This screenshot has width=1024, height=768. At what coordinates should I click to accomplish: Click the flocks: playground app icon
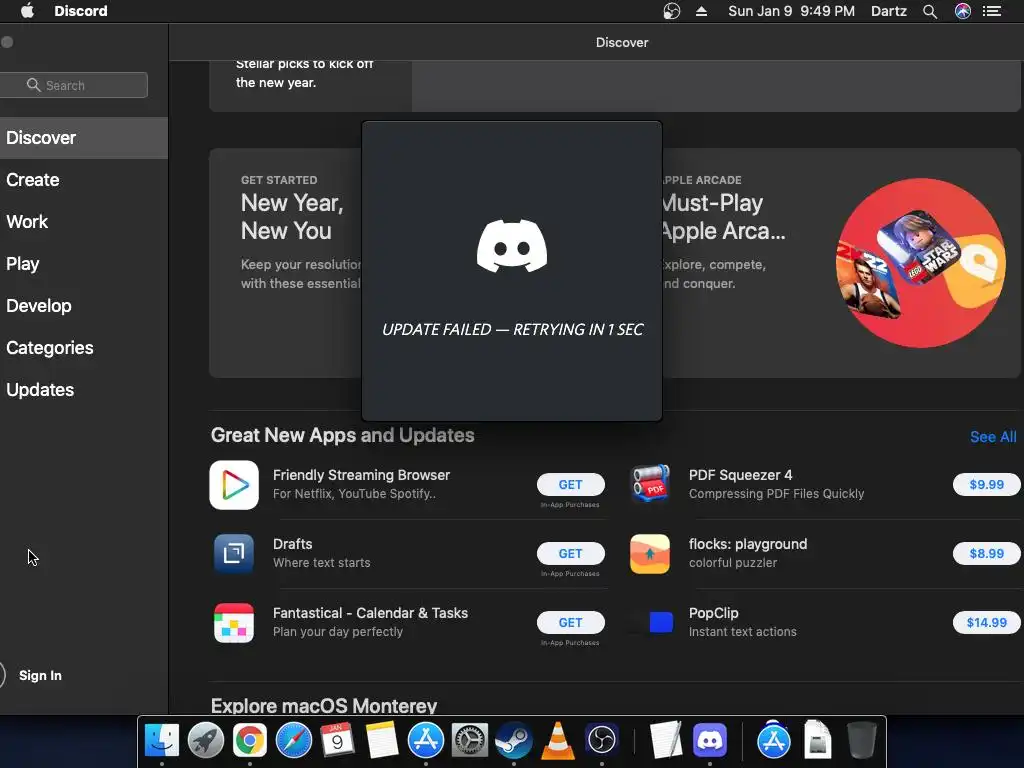pyautogui.click(x=650, y=553)
